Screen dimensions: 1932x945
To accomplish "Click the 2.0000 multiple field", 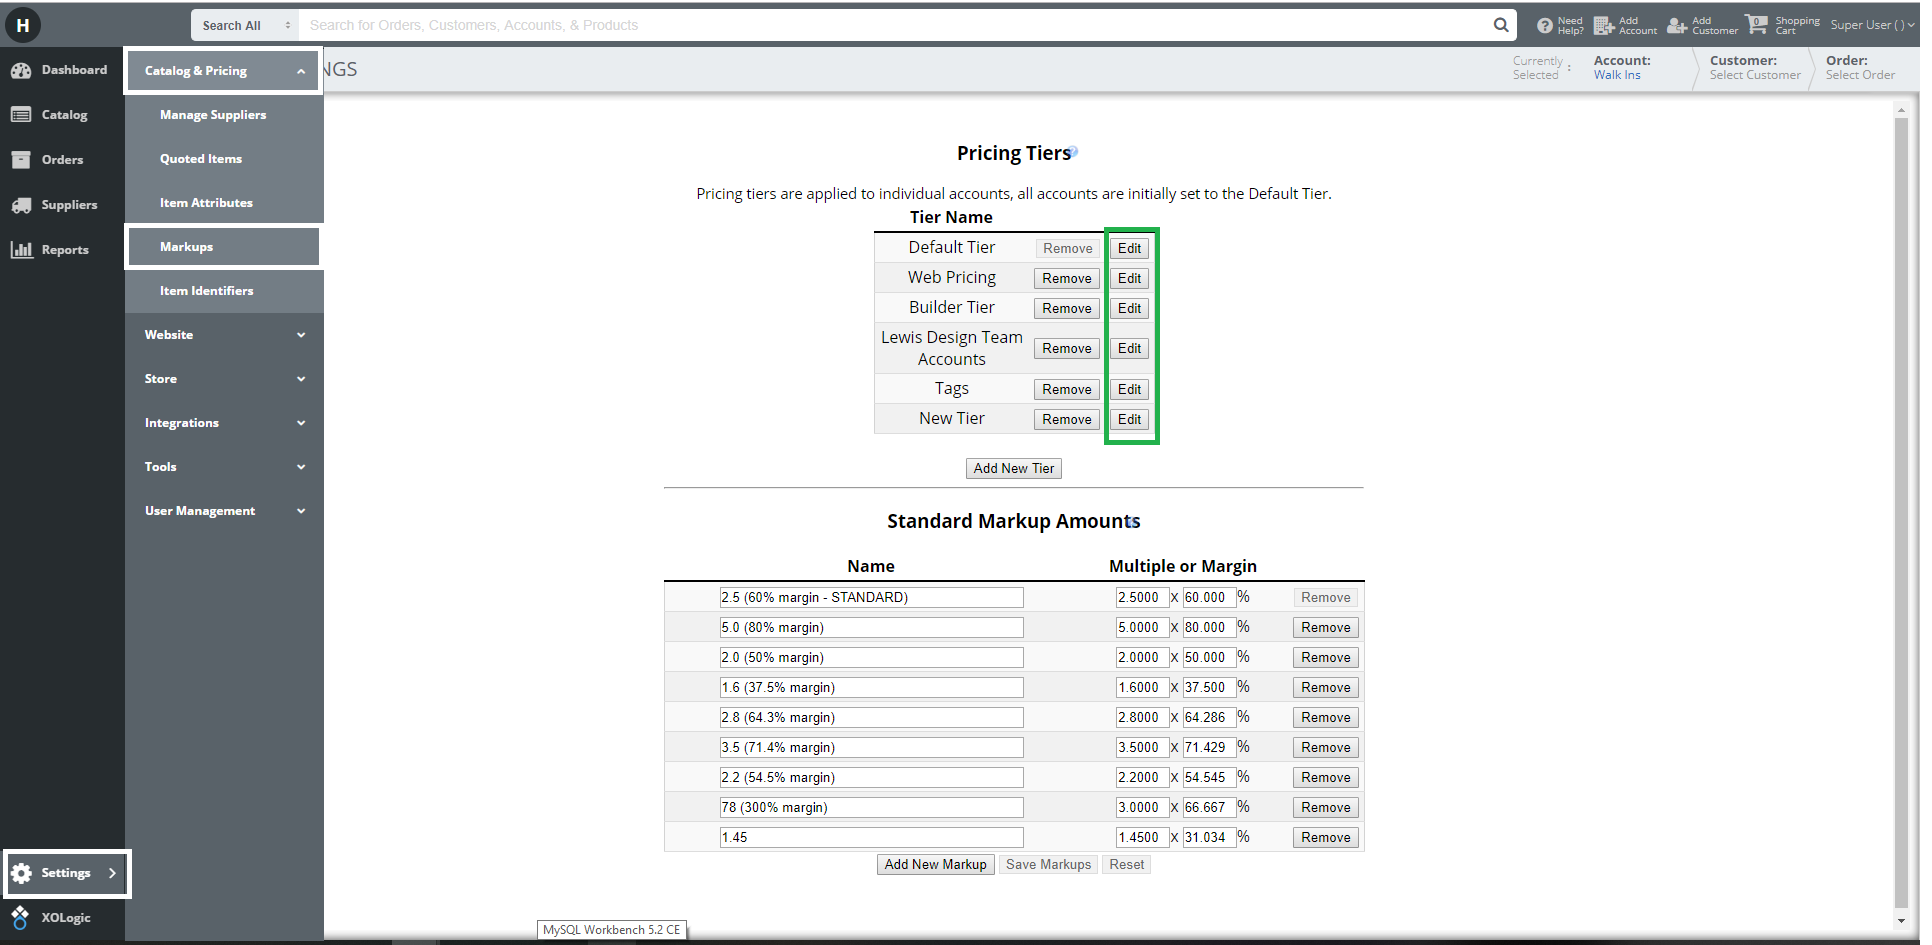I will pyautogui.click(x=1142, y=657).
